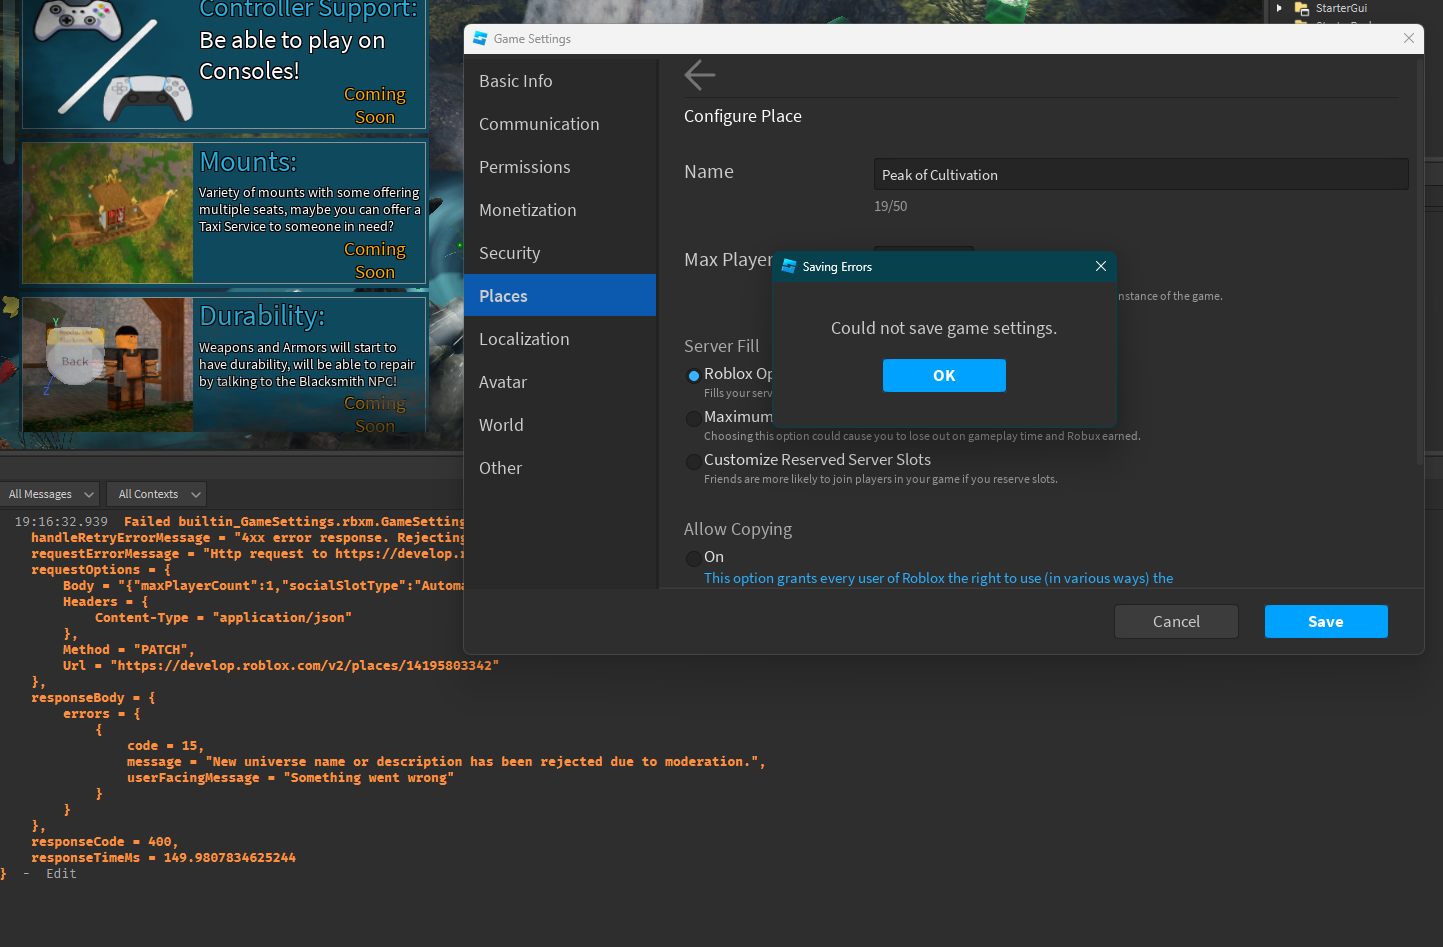Open the All Contexts filter dropdown
1443x947 pixels.
pyautogui.click(x=156, y=493)
